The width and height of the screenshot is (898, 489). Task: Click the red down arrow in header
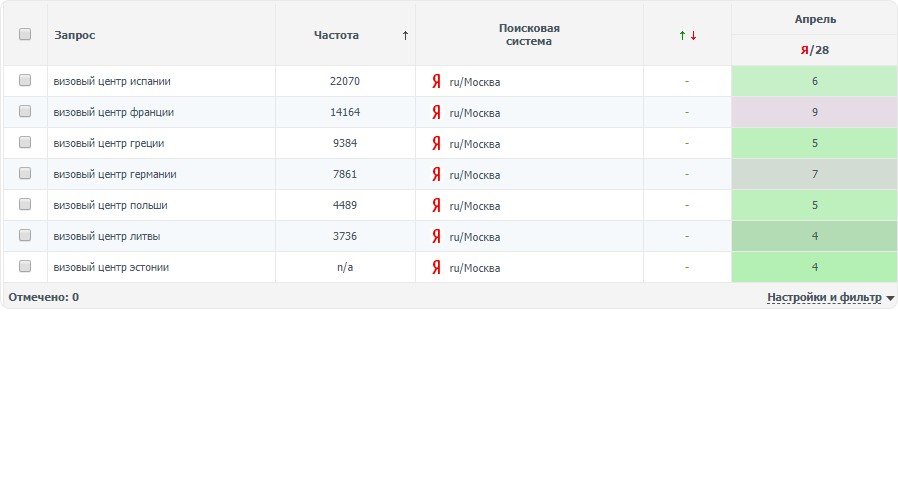coord(693,36)
